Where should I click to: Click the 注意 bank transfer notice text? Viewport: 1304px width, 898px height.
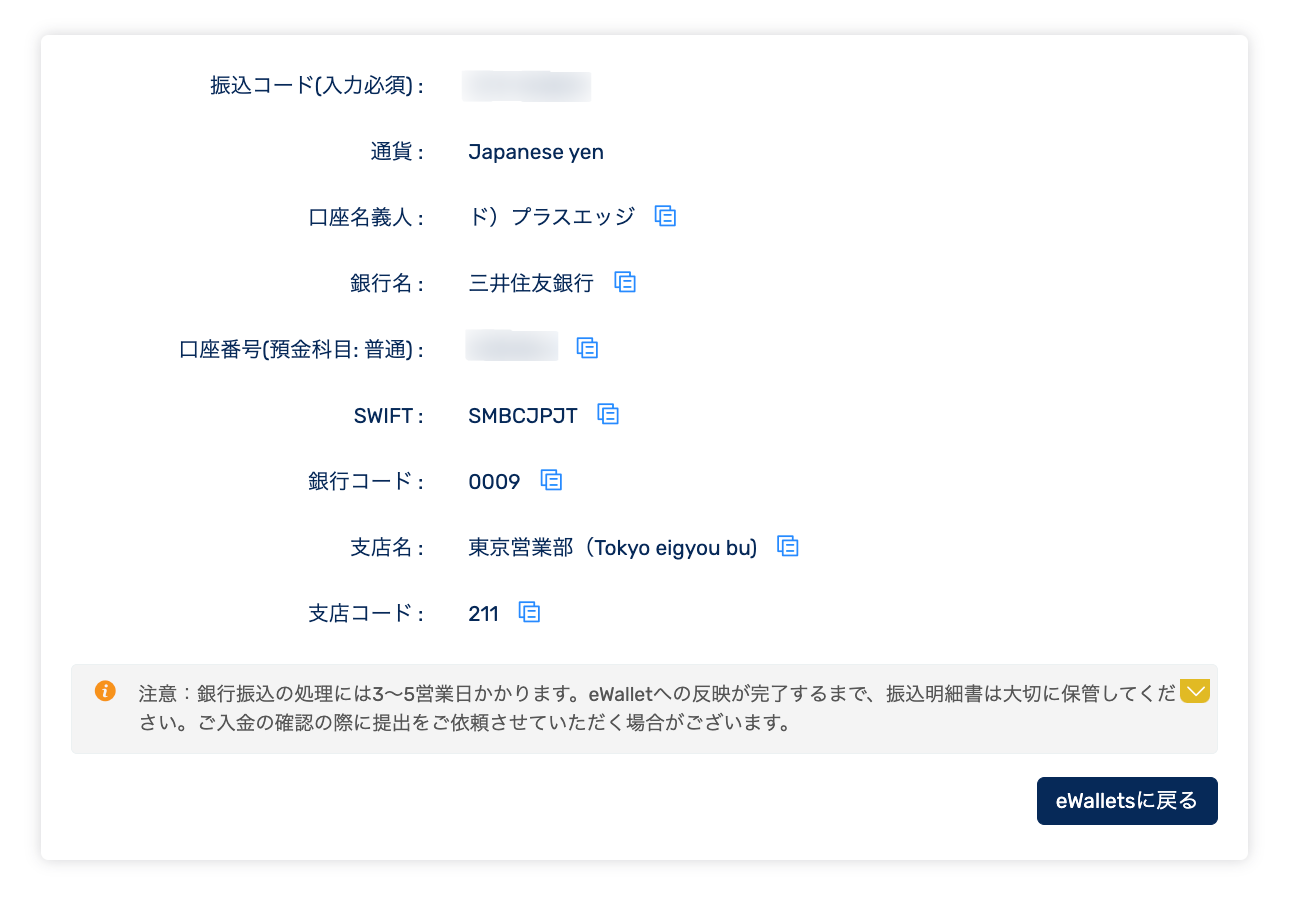[658, 708]
